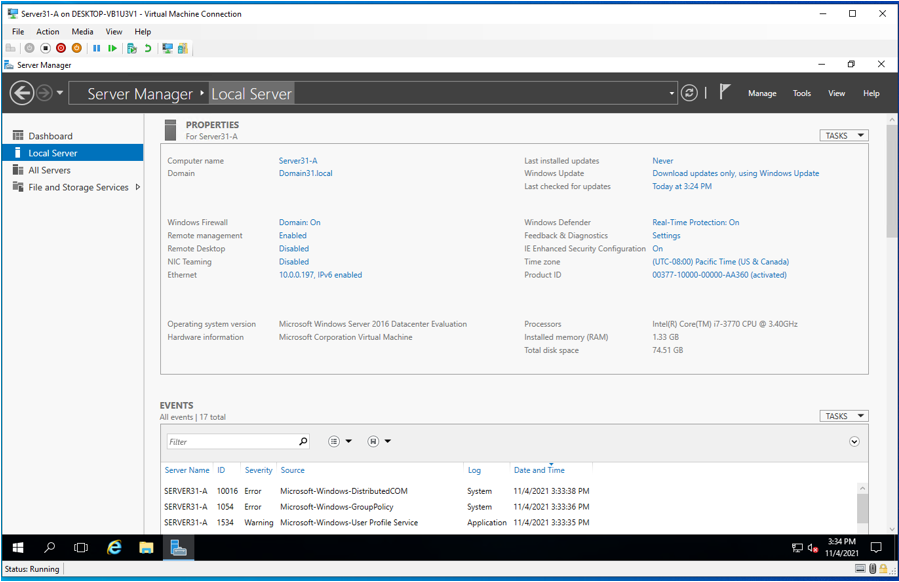
Task: Click the Events list scrollbar
Action: (x=862, y=507)
